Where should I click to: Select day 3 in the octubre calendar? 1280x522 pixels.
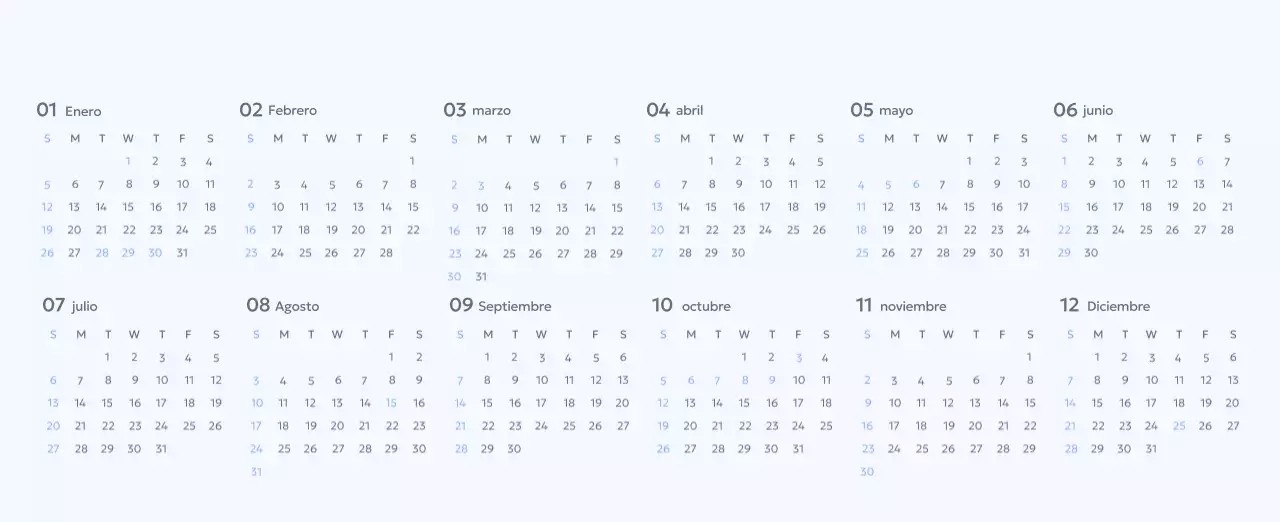[798, 357]
